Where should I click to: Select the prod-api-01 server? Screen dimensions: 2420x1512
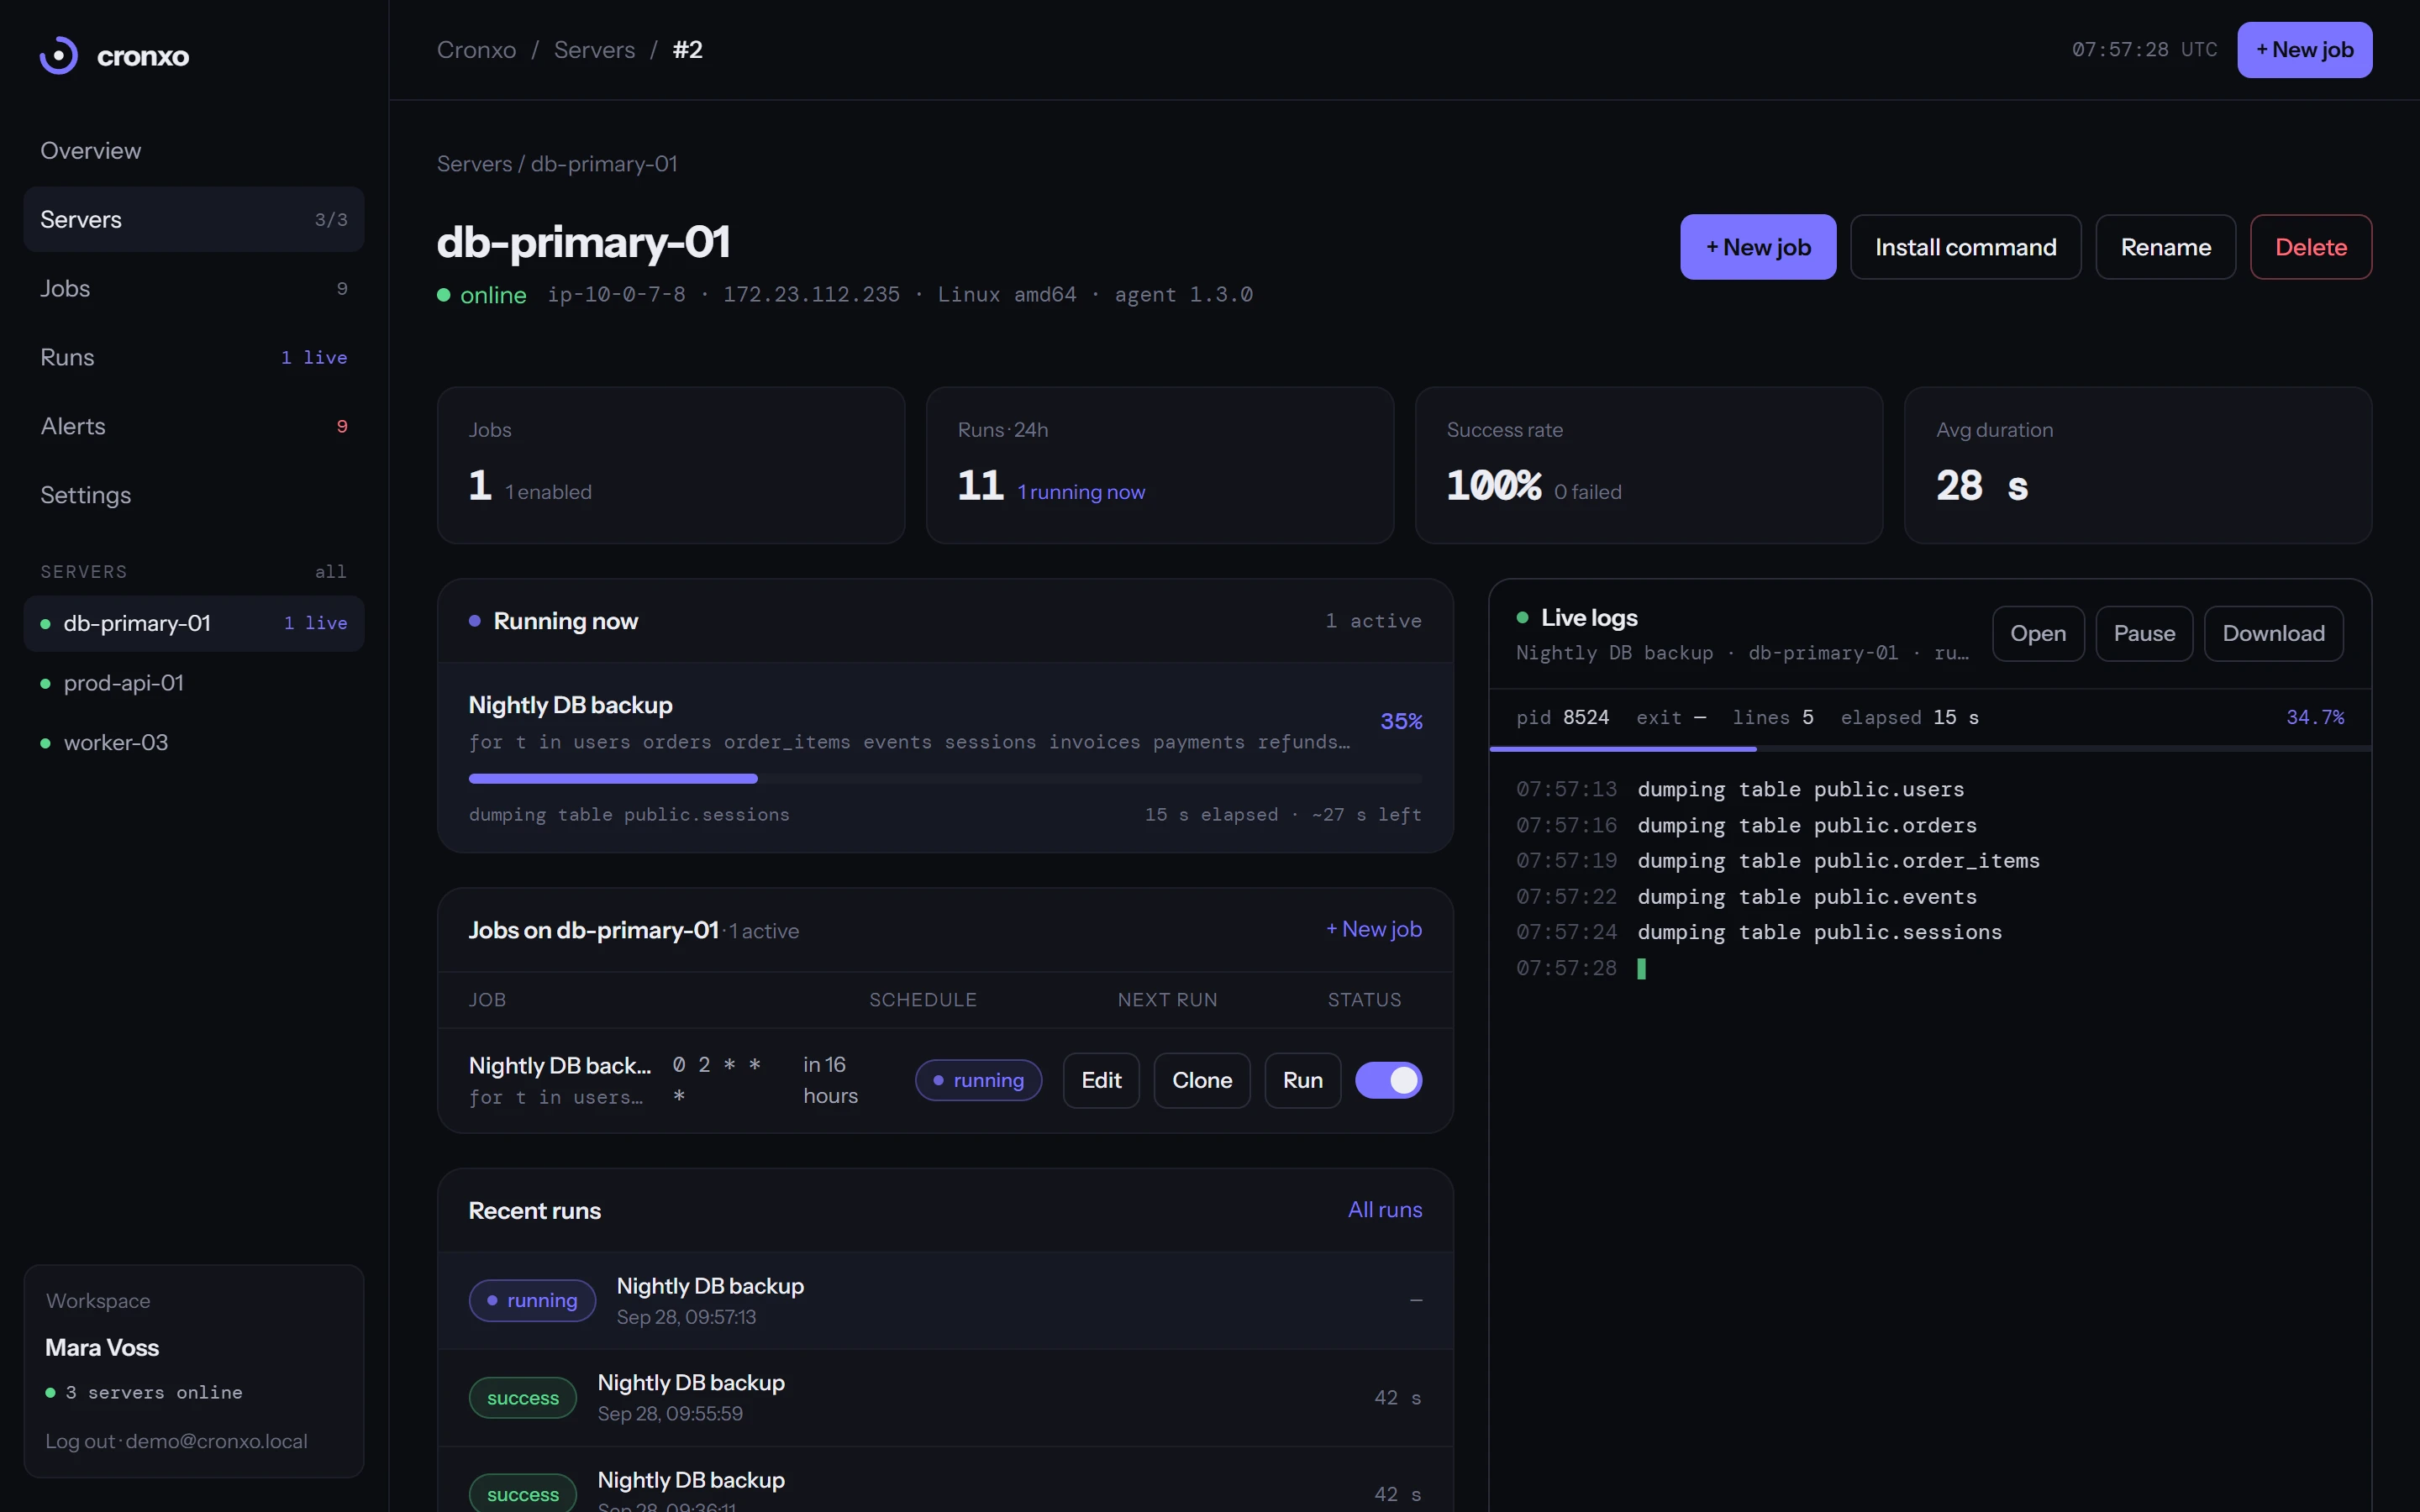coord(193,683)
